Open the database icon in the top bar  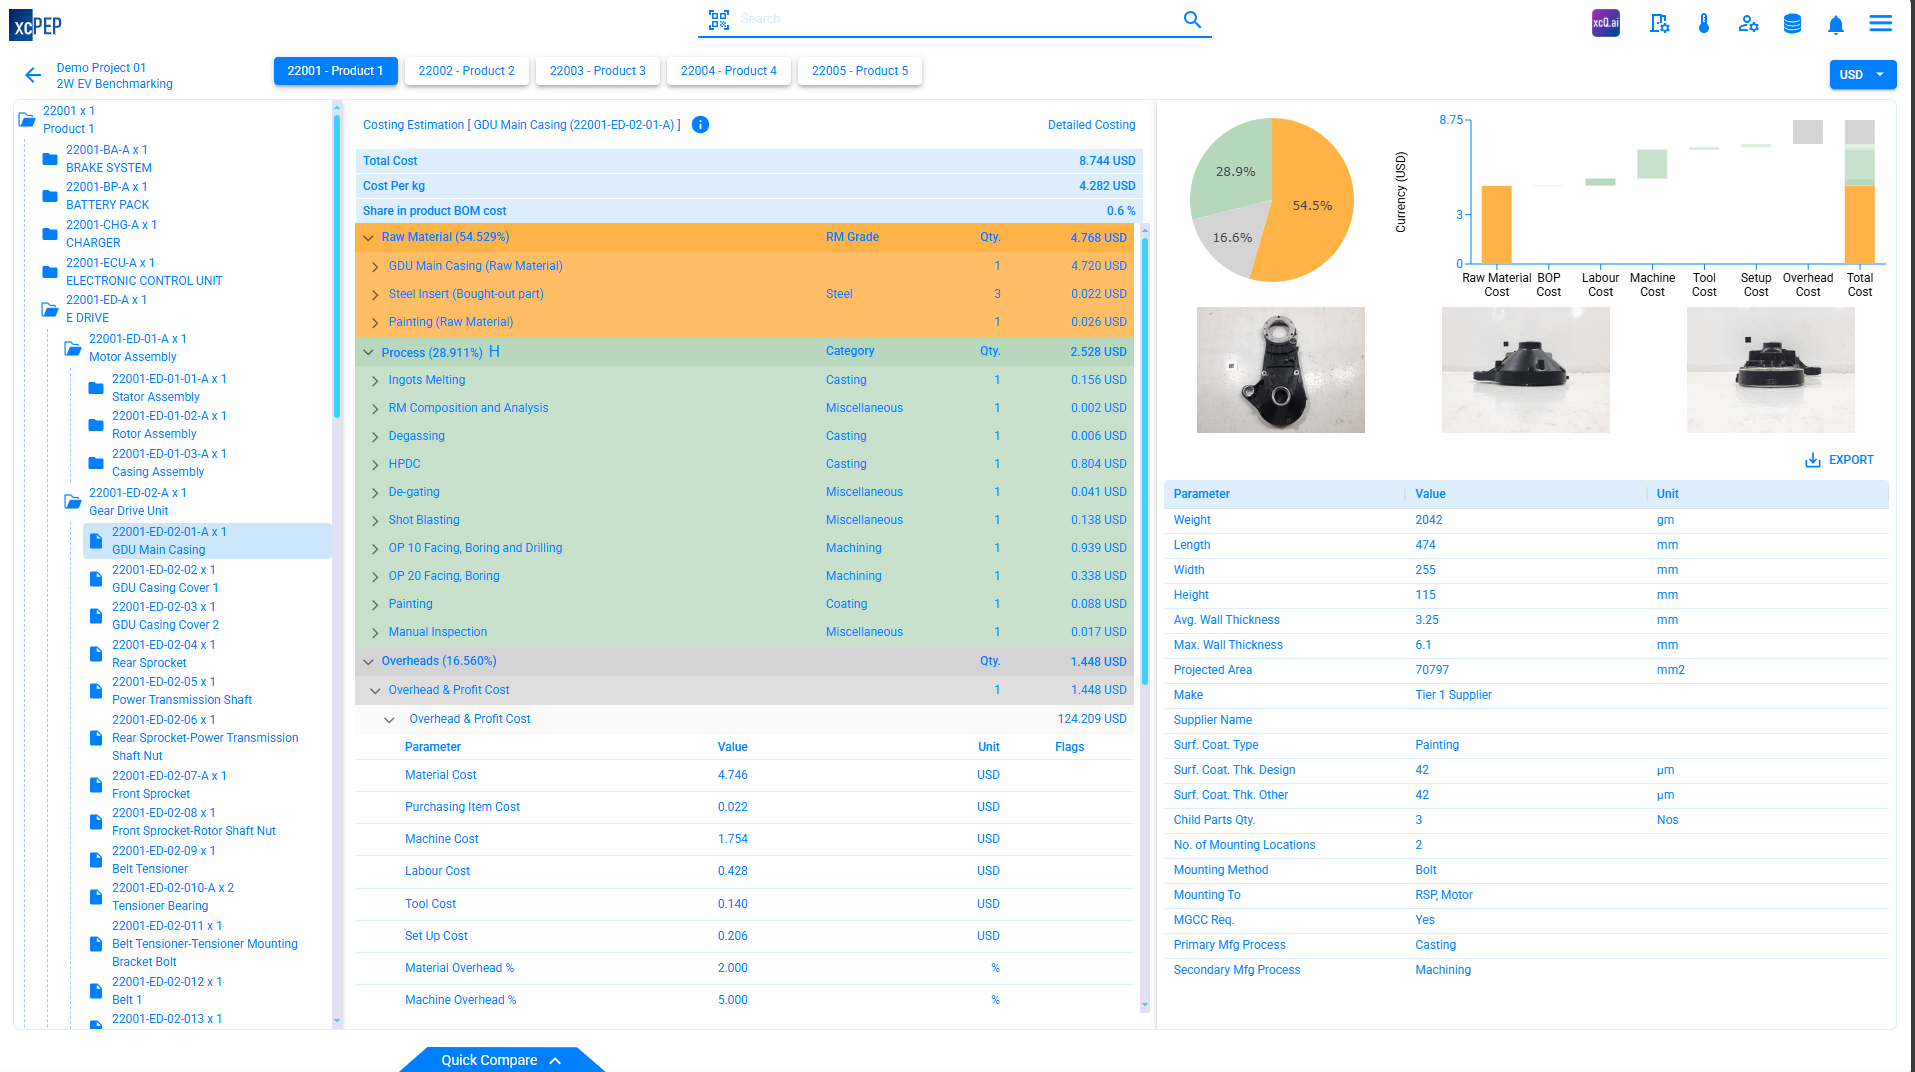1791,24
